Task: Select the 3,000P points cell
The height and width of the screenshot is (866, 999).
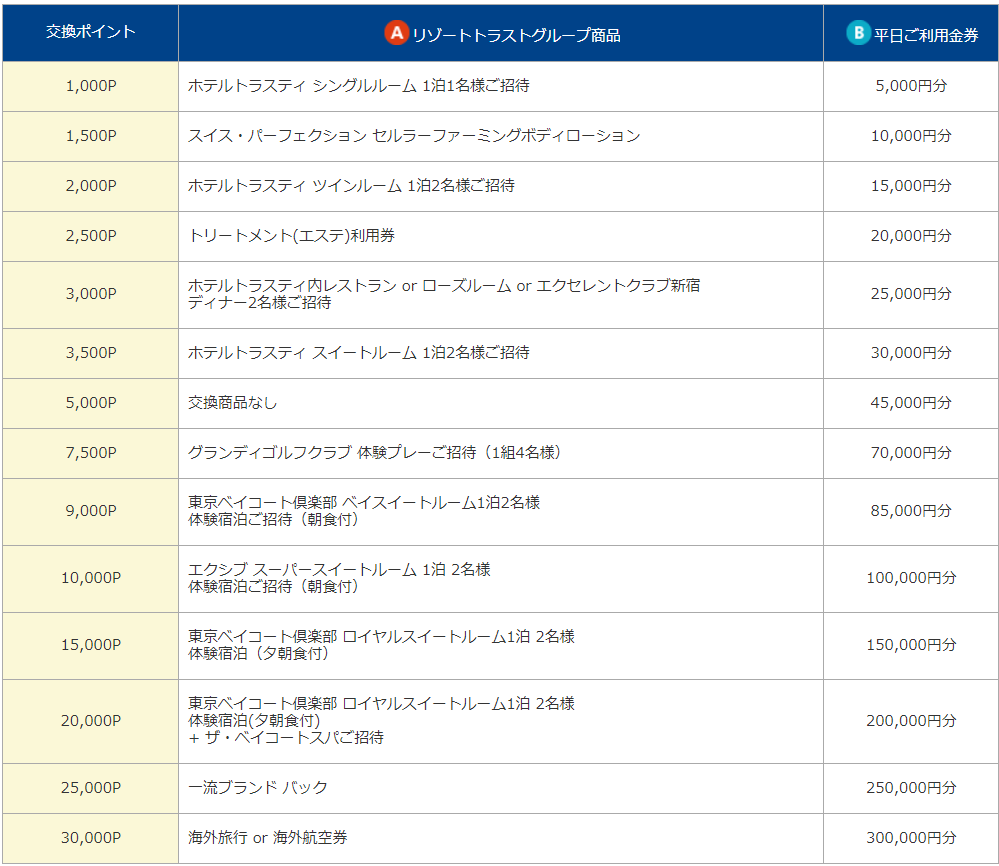Action: pyautogui.click(x=90, y=294)
